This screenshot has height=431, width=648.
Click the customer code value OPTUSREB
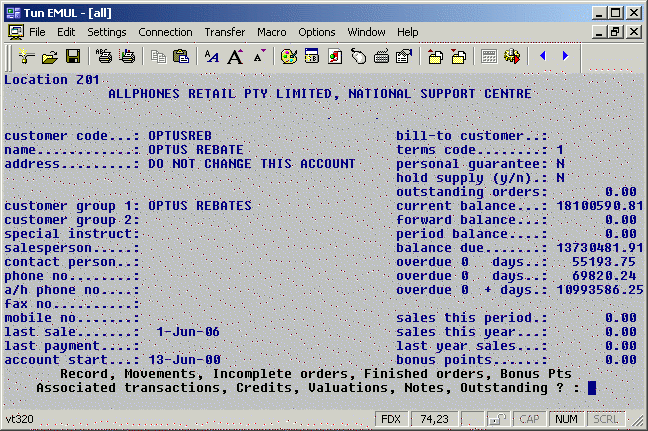pos(180,136)
